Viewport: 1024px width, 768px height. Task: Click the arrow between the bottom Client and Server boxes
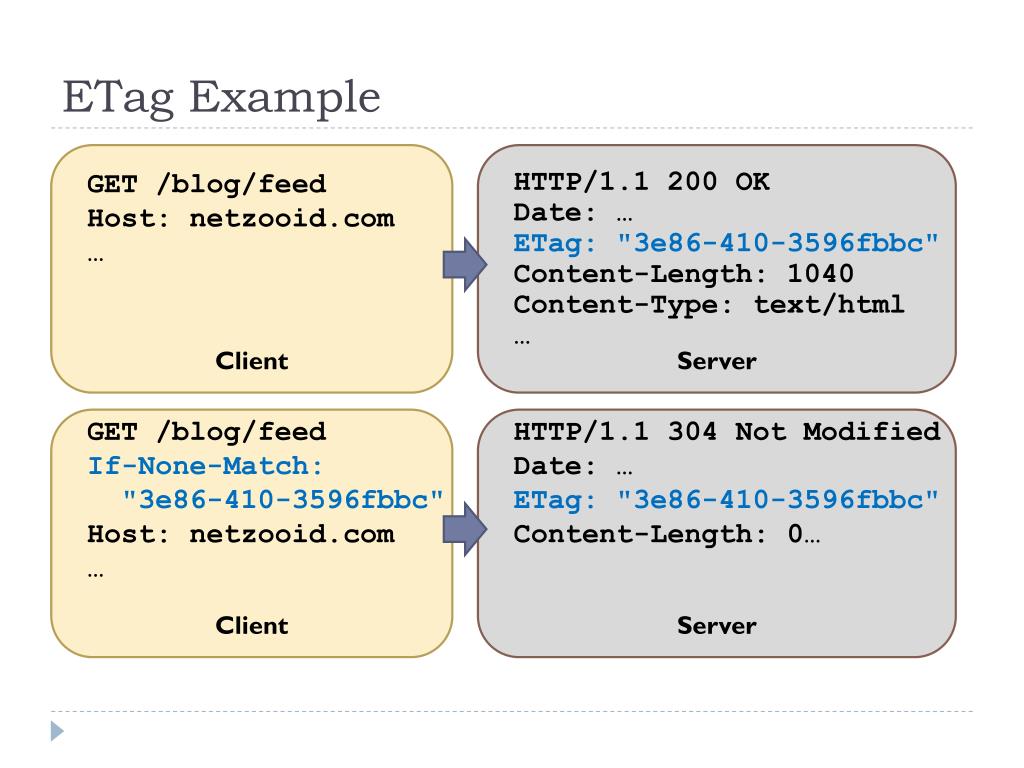[465, 531]
